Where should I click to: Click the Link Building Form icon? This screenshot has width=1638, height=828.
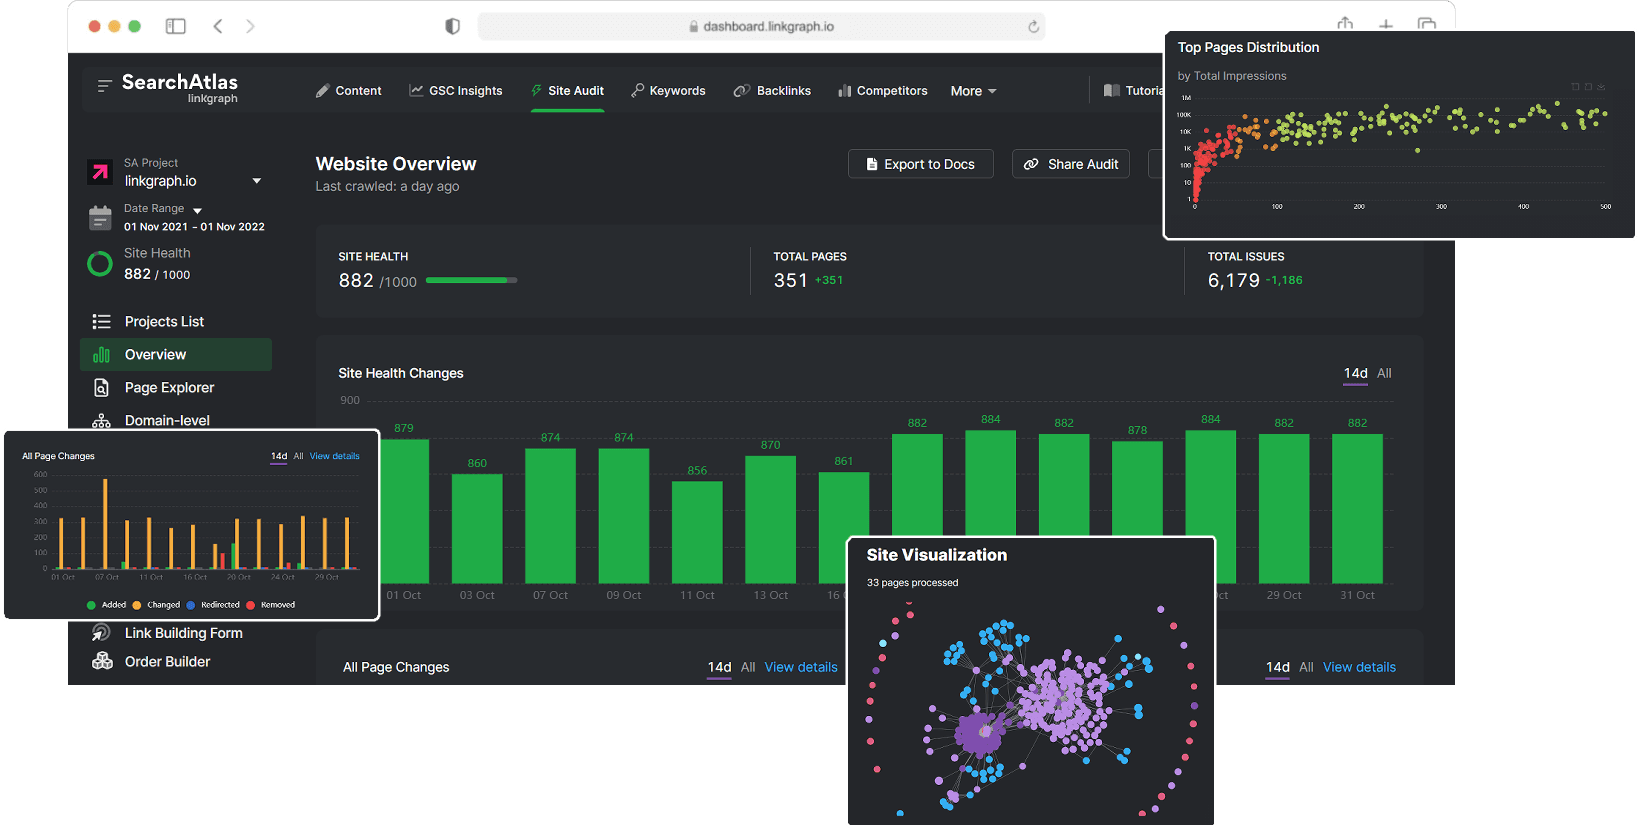click(101, 633)
